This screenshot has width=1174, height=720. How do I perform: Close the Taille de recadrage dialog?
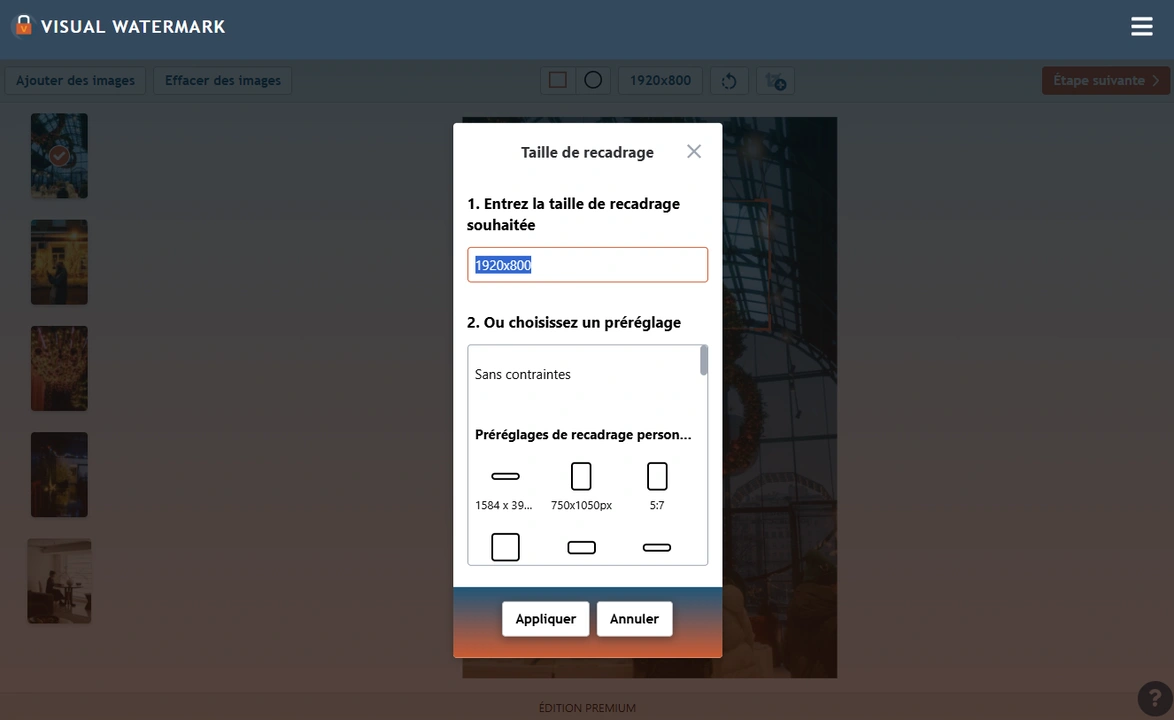(694, 152)
